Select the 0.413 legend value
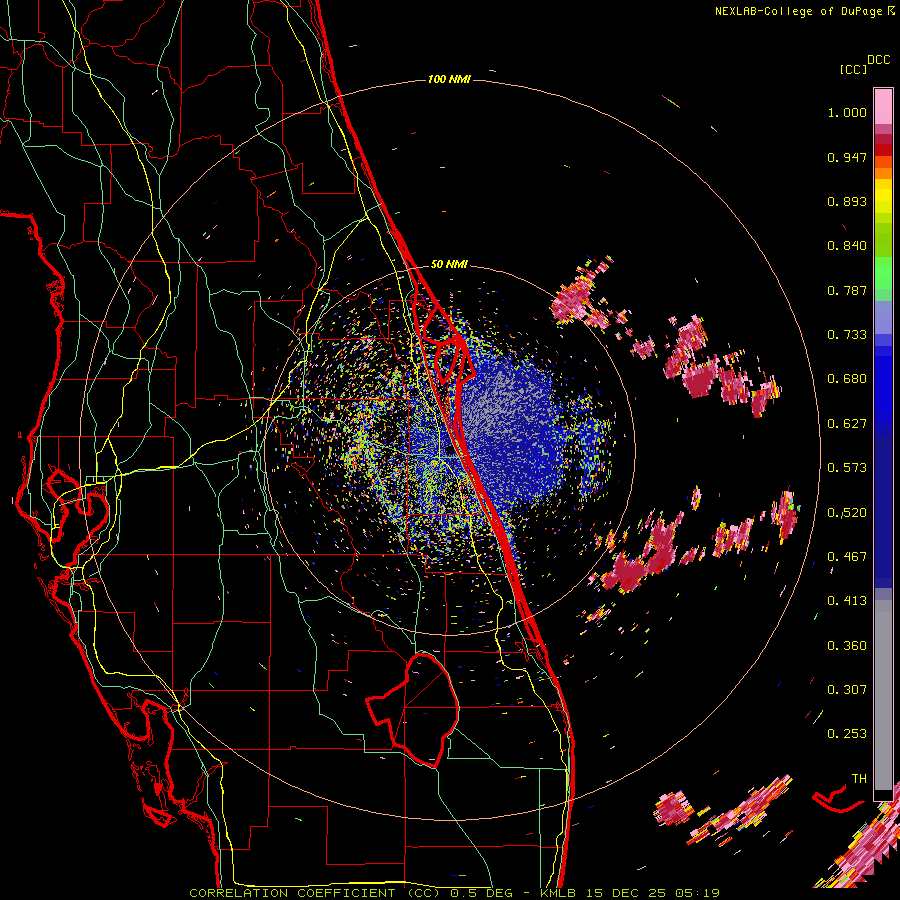Image resolution: width=900 pixels, height=900 pixels. click(x=847, y=601)
